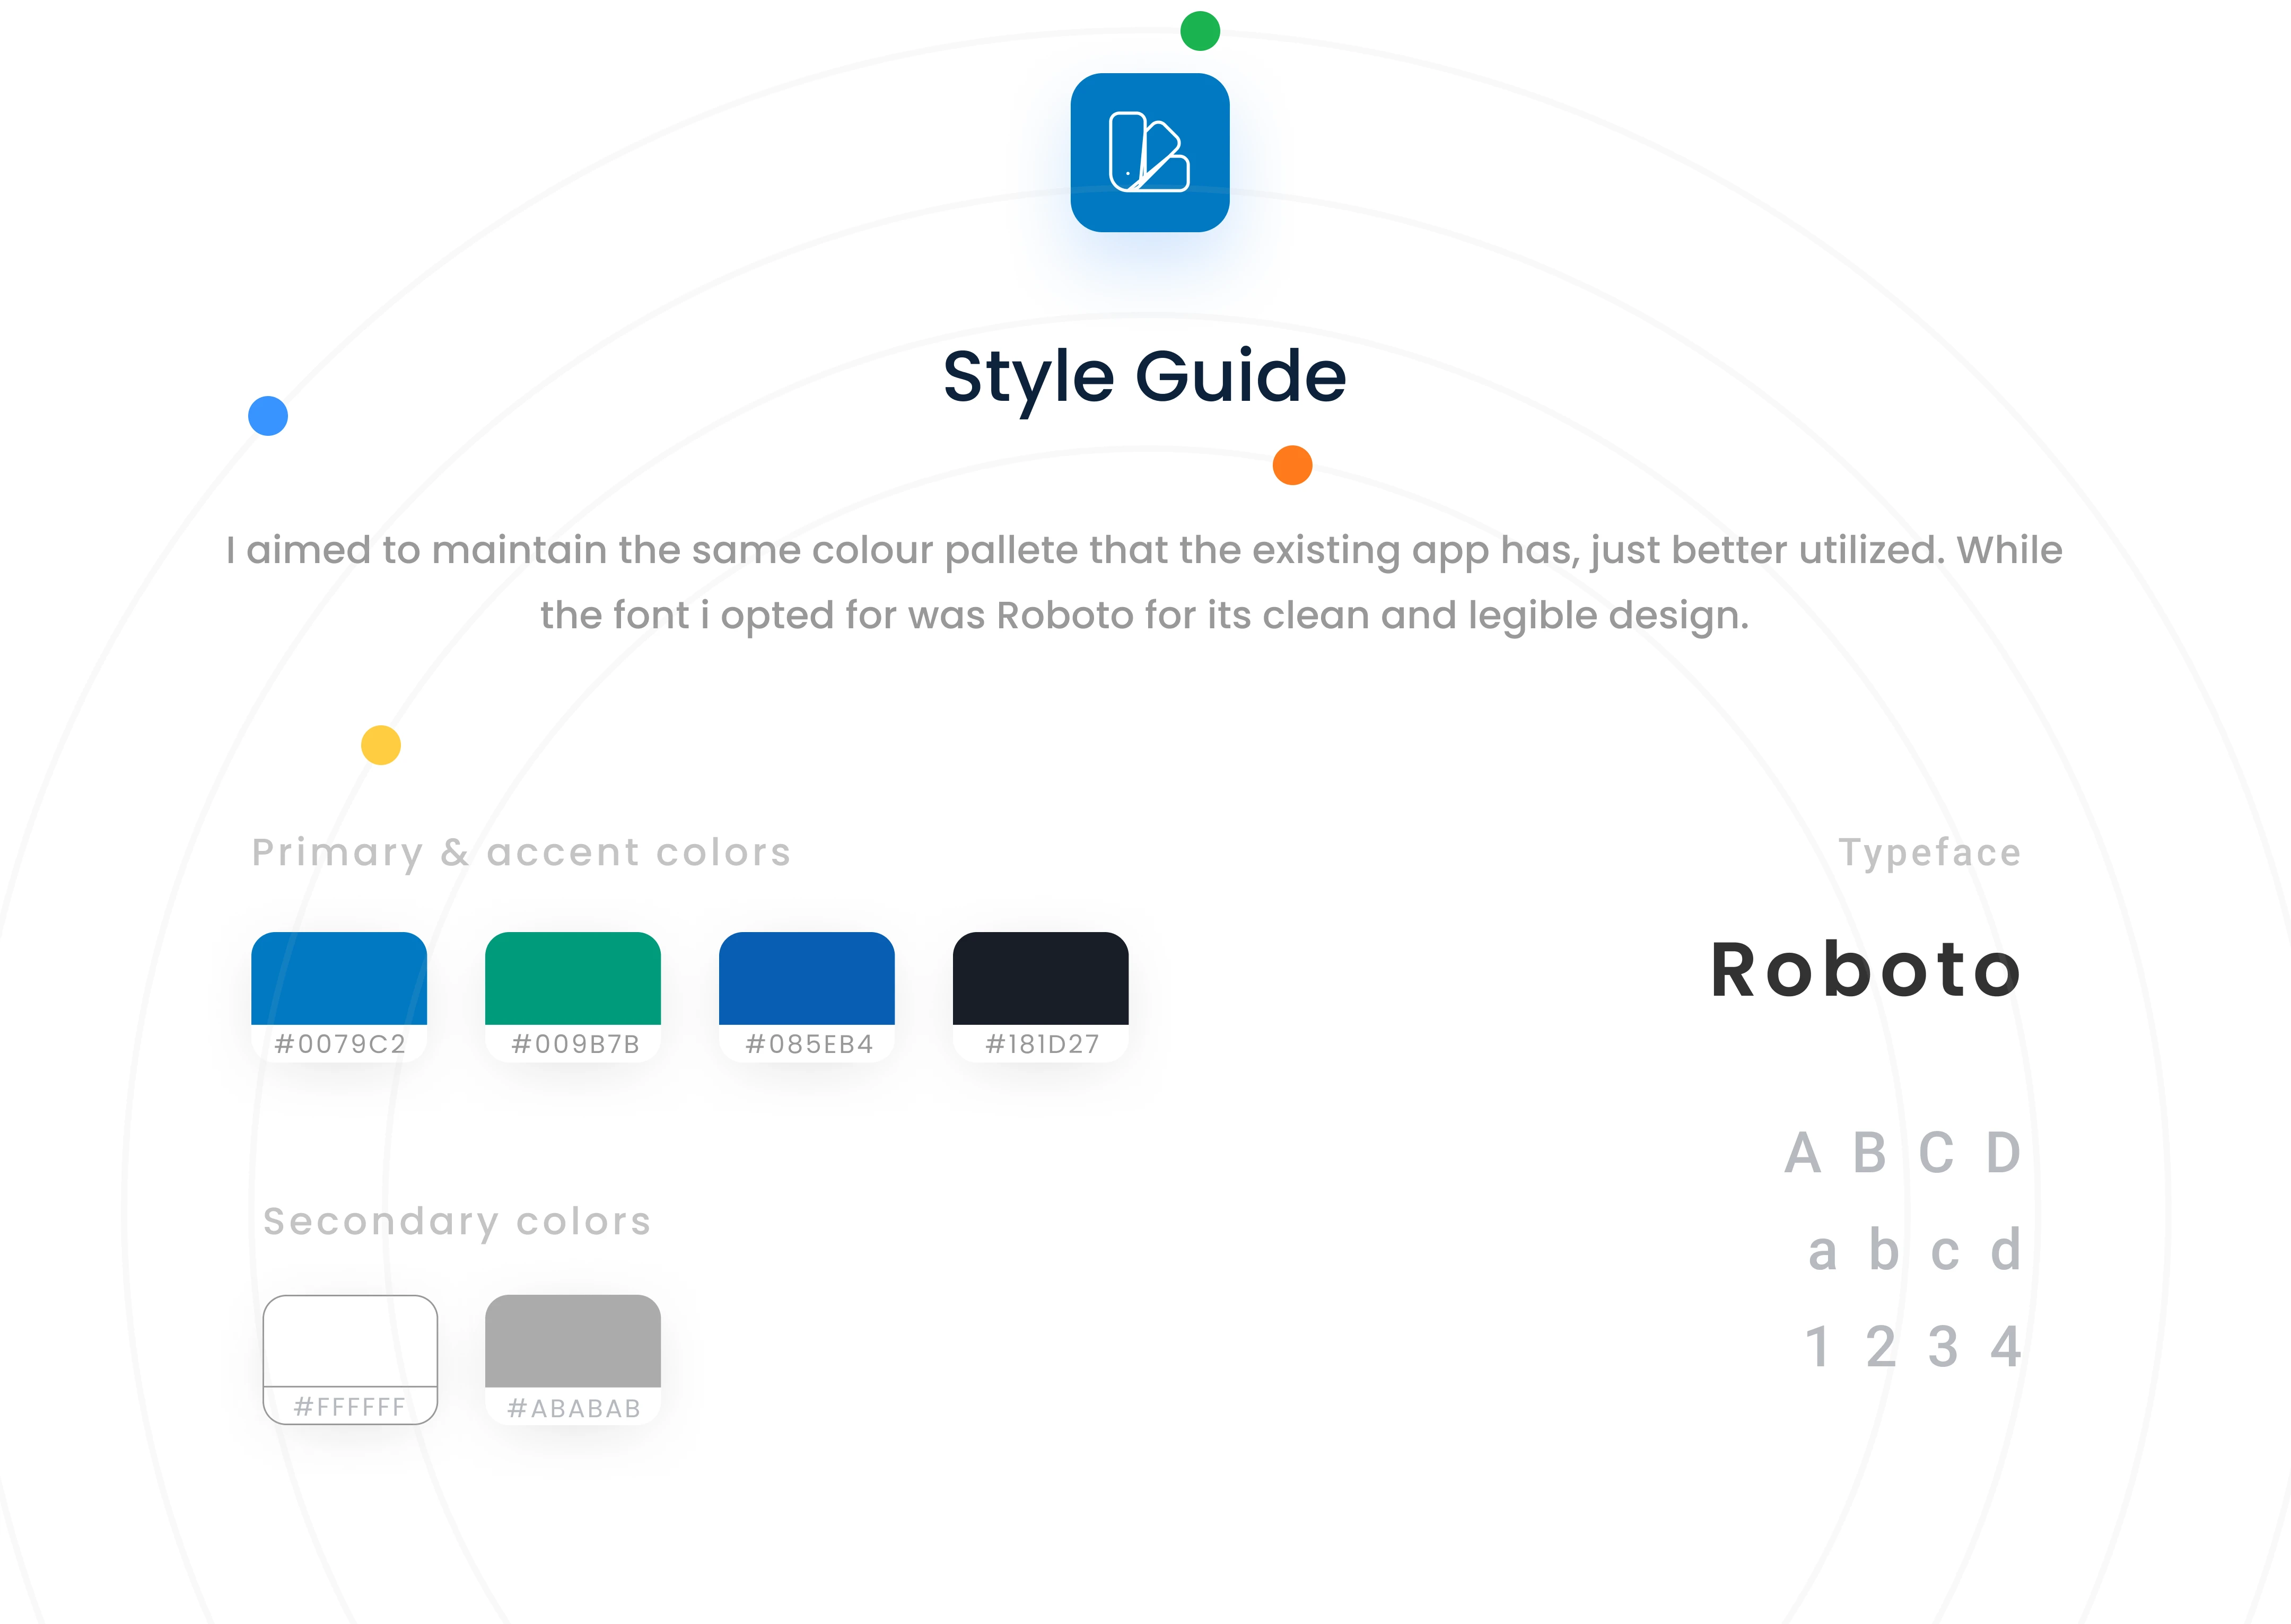Click the blue swatch-book app icon
Viewport: 2291px width, 1624px height.
coord(1149,153)
